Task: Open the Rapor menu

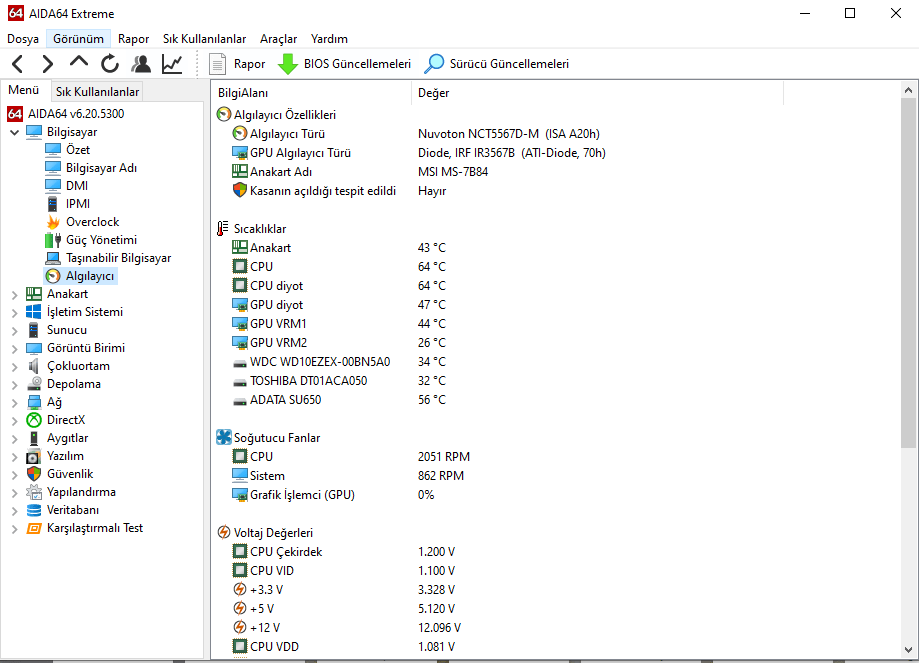Action: (x=134, y=39)
